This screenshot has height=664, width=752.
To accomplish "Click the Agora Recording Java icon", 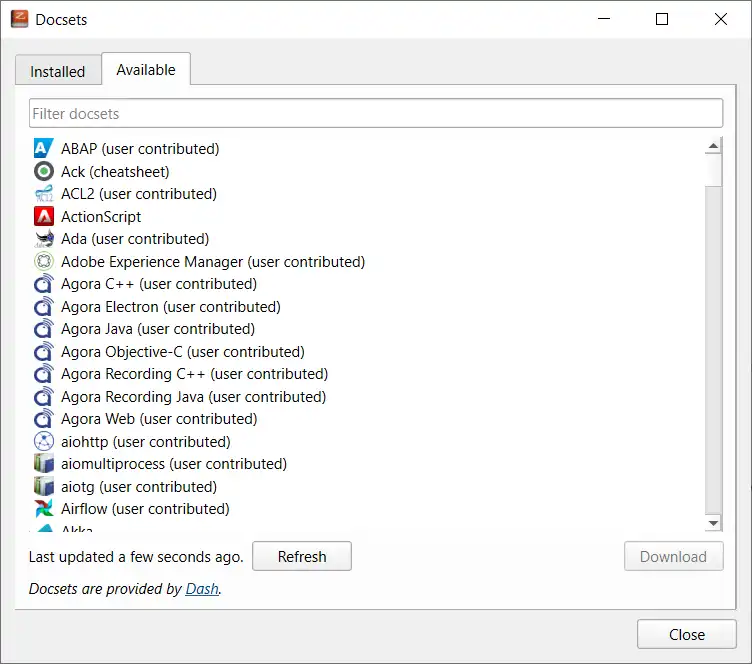I will coord(44,396).
